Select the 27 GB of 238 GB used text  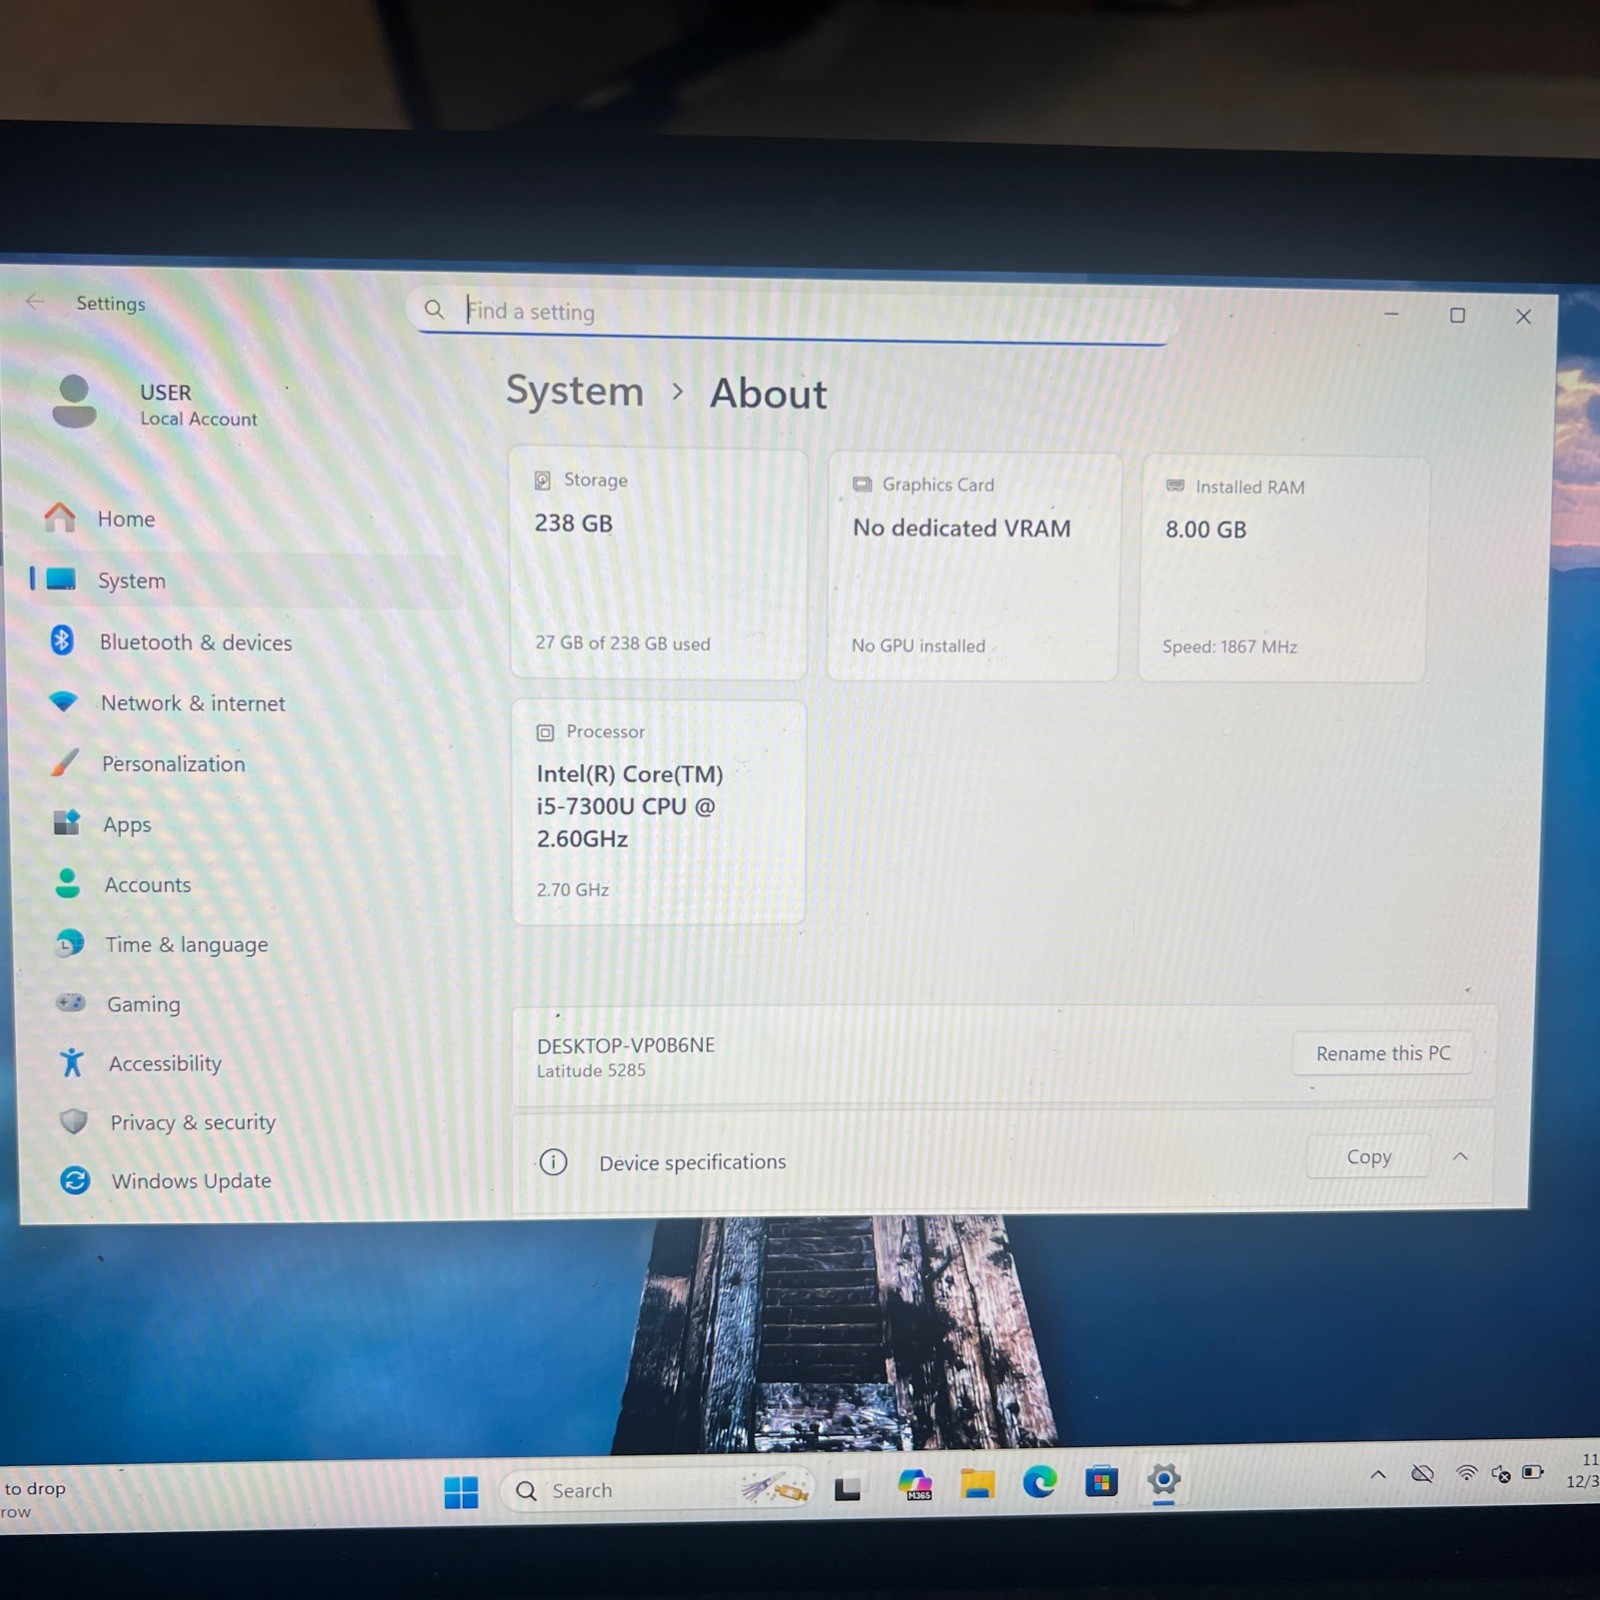[622, 643]
